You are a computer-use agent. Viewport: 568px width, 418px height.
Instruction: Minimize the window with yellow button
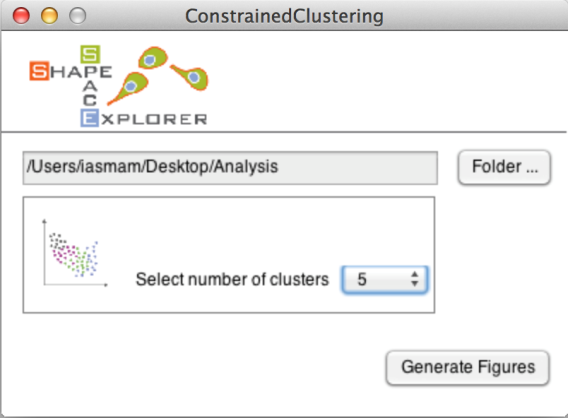coord(49,16)
